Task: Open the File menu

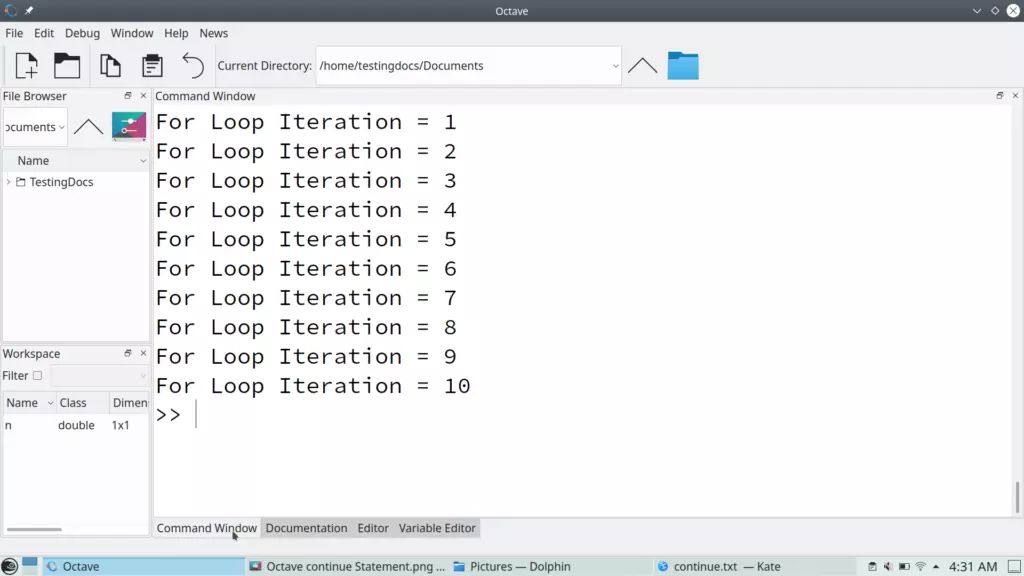Action: click(x=14, y=33)
